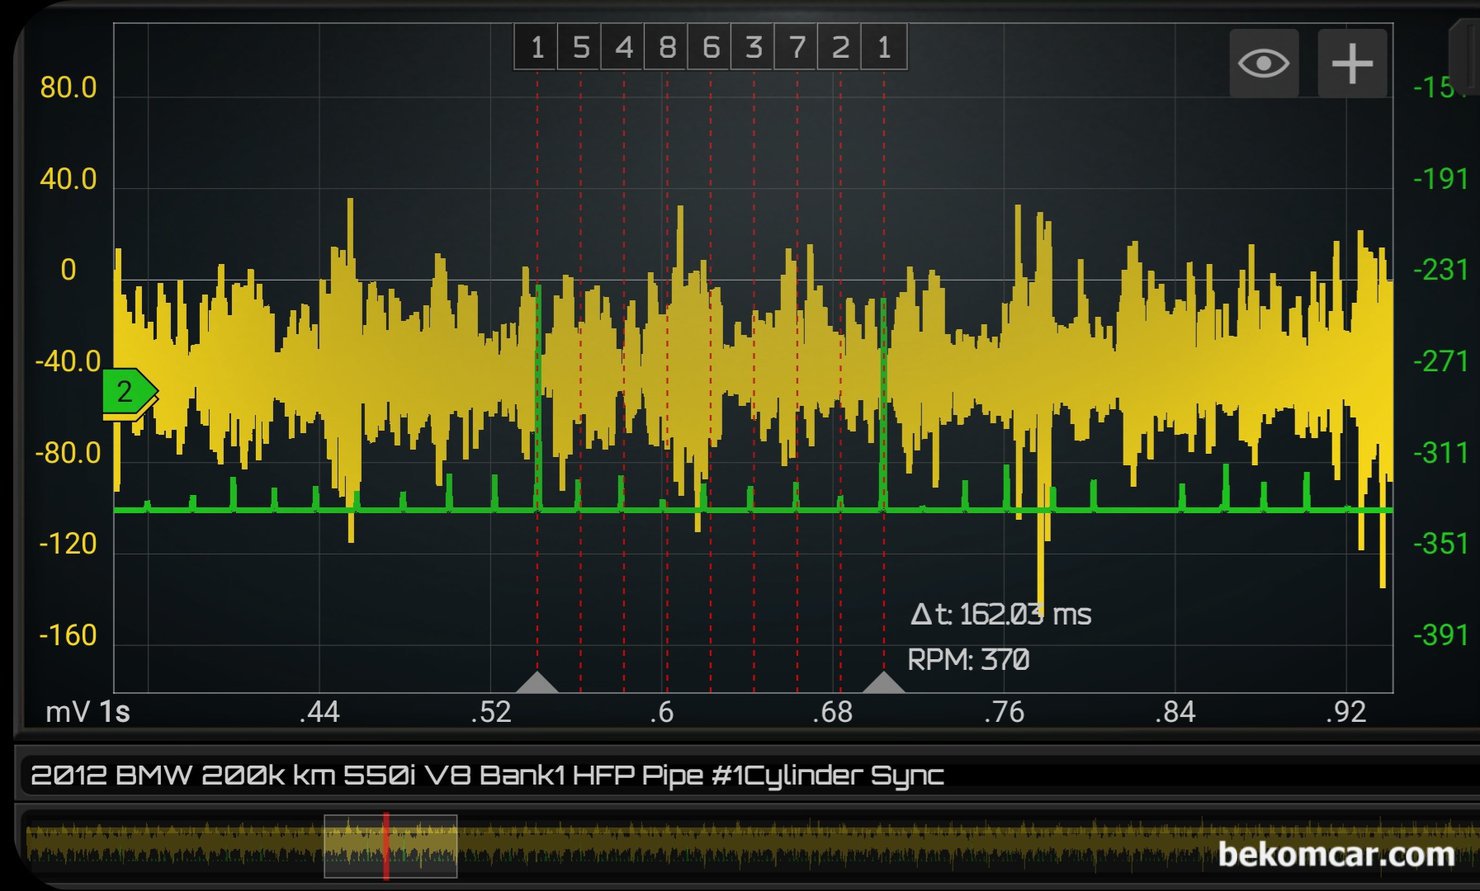Select cylinder 2 firing order box

tap(840, 47)
